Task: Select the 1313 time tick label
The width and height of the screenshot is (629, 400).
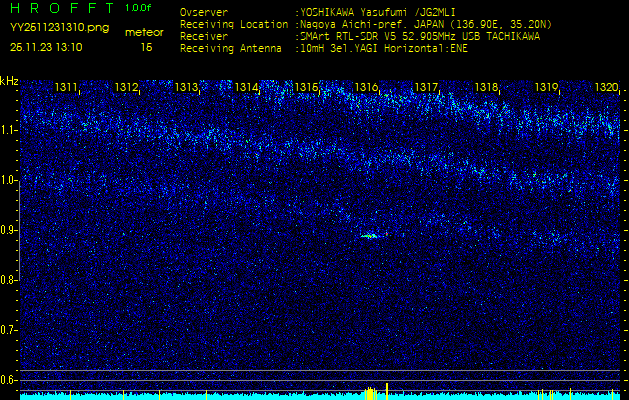Action: point(186,88)
